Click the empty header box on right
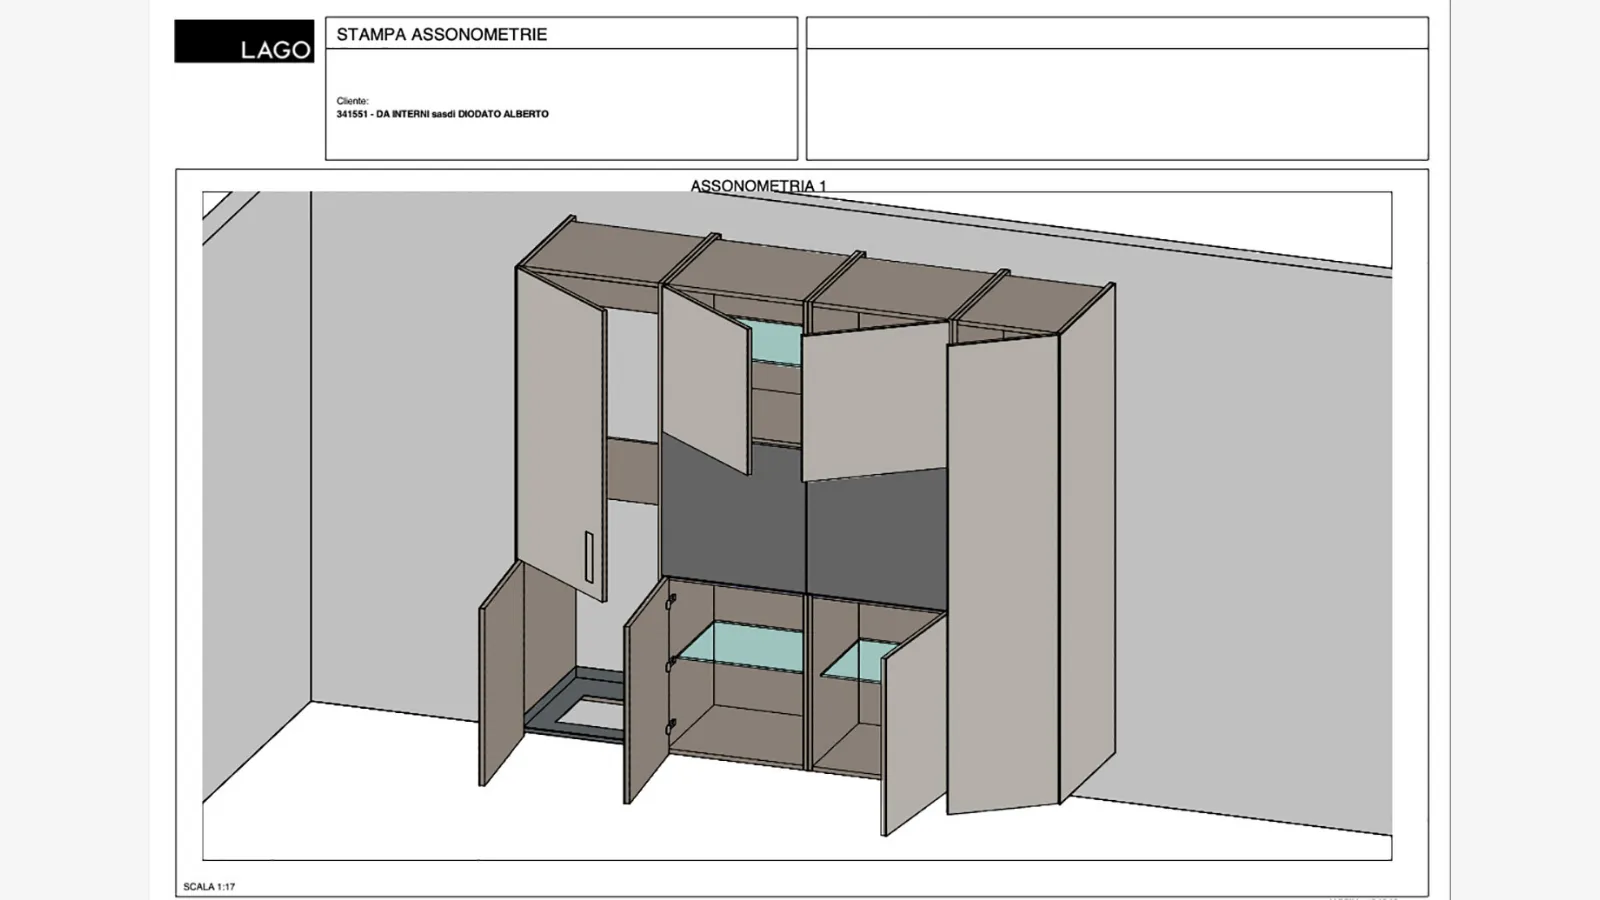1600x900 pixels. (1116, 103)
